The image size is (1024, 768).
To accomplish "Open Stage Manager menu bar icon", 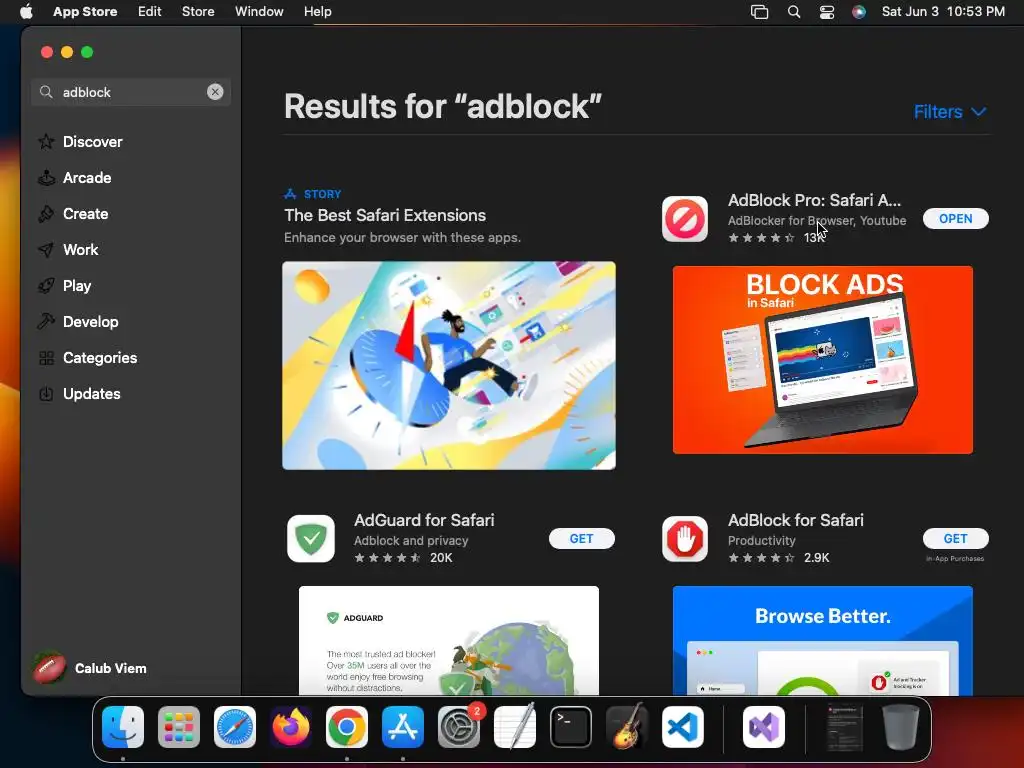I will [x=759, y=11].
